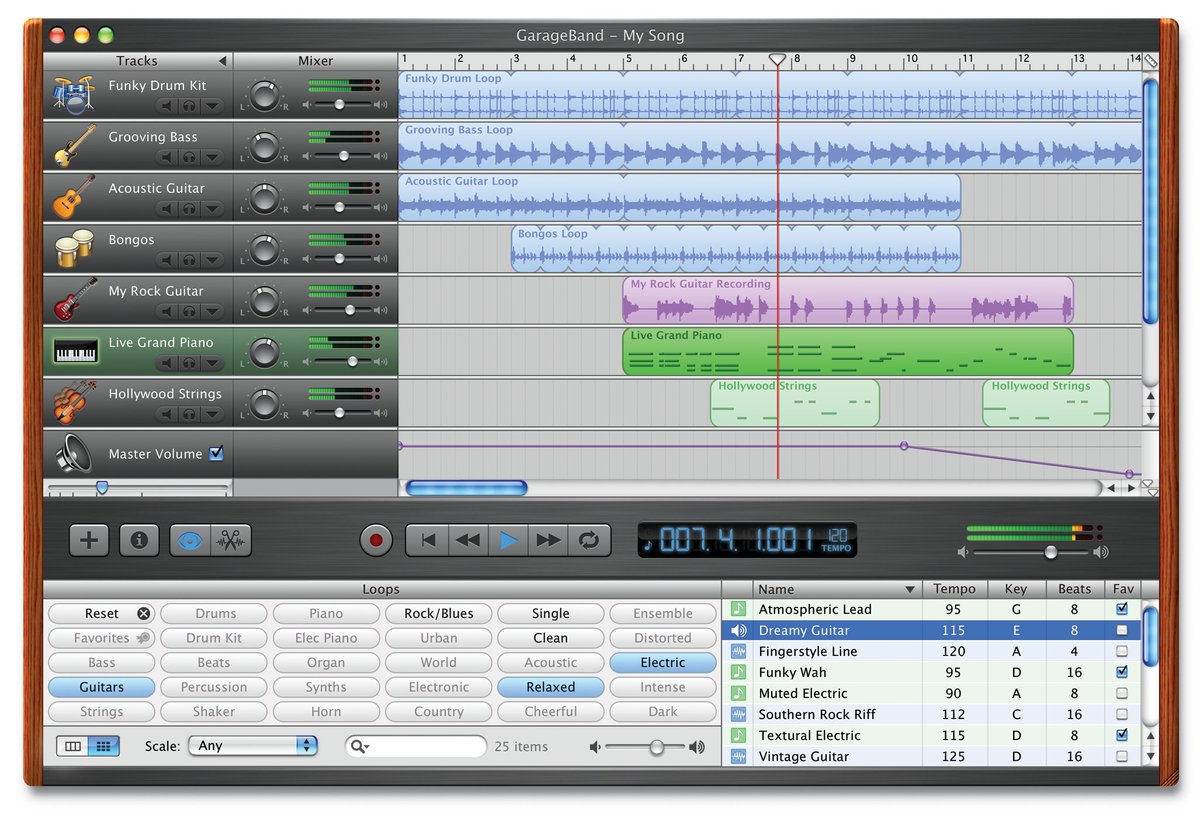This screenshot has width=1200, height=820.
Task: Uncheck the Master Volume checkbox
Action: pos(216,454)
